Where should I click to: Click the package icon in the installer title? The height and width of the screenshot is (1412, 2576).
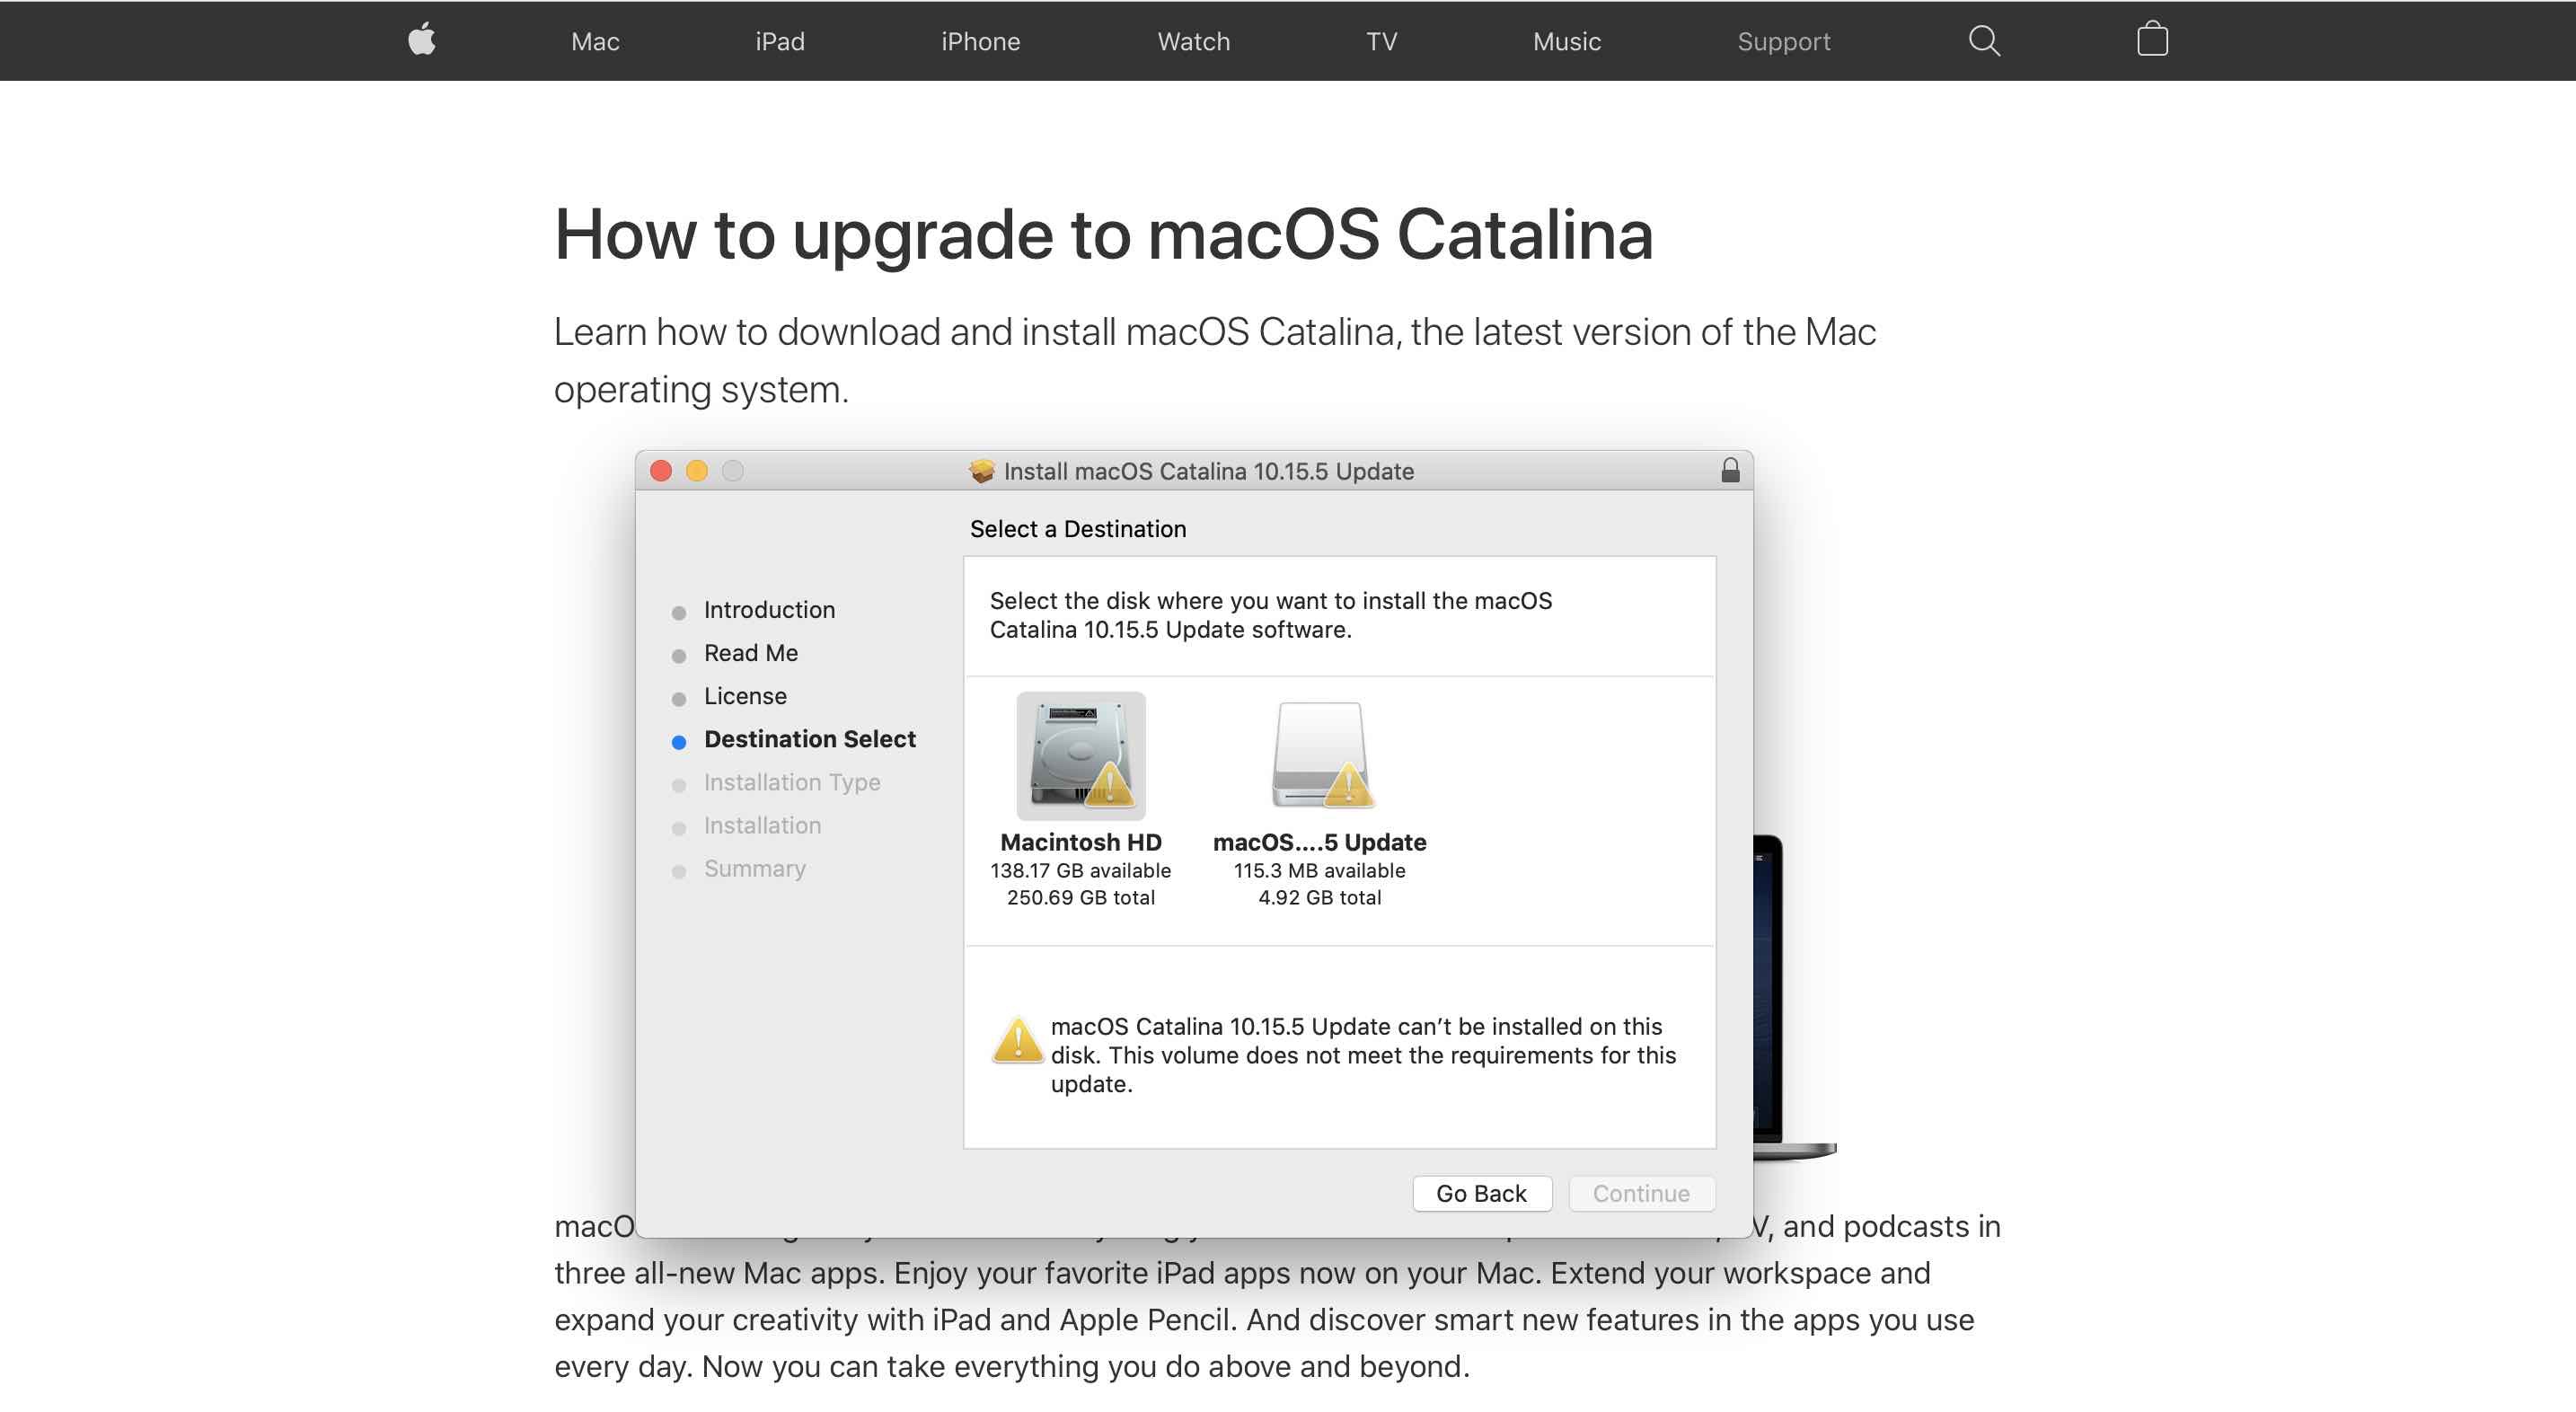(982, 471)
